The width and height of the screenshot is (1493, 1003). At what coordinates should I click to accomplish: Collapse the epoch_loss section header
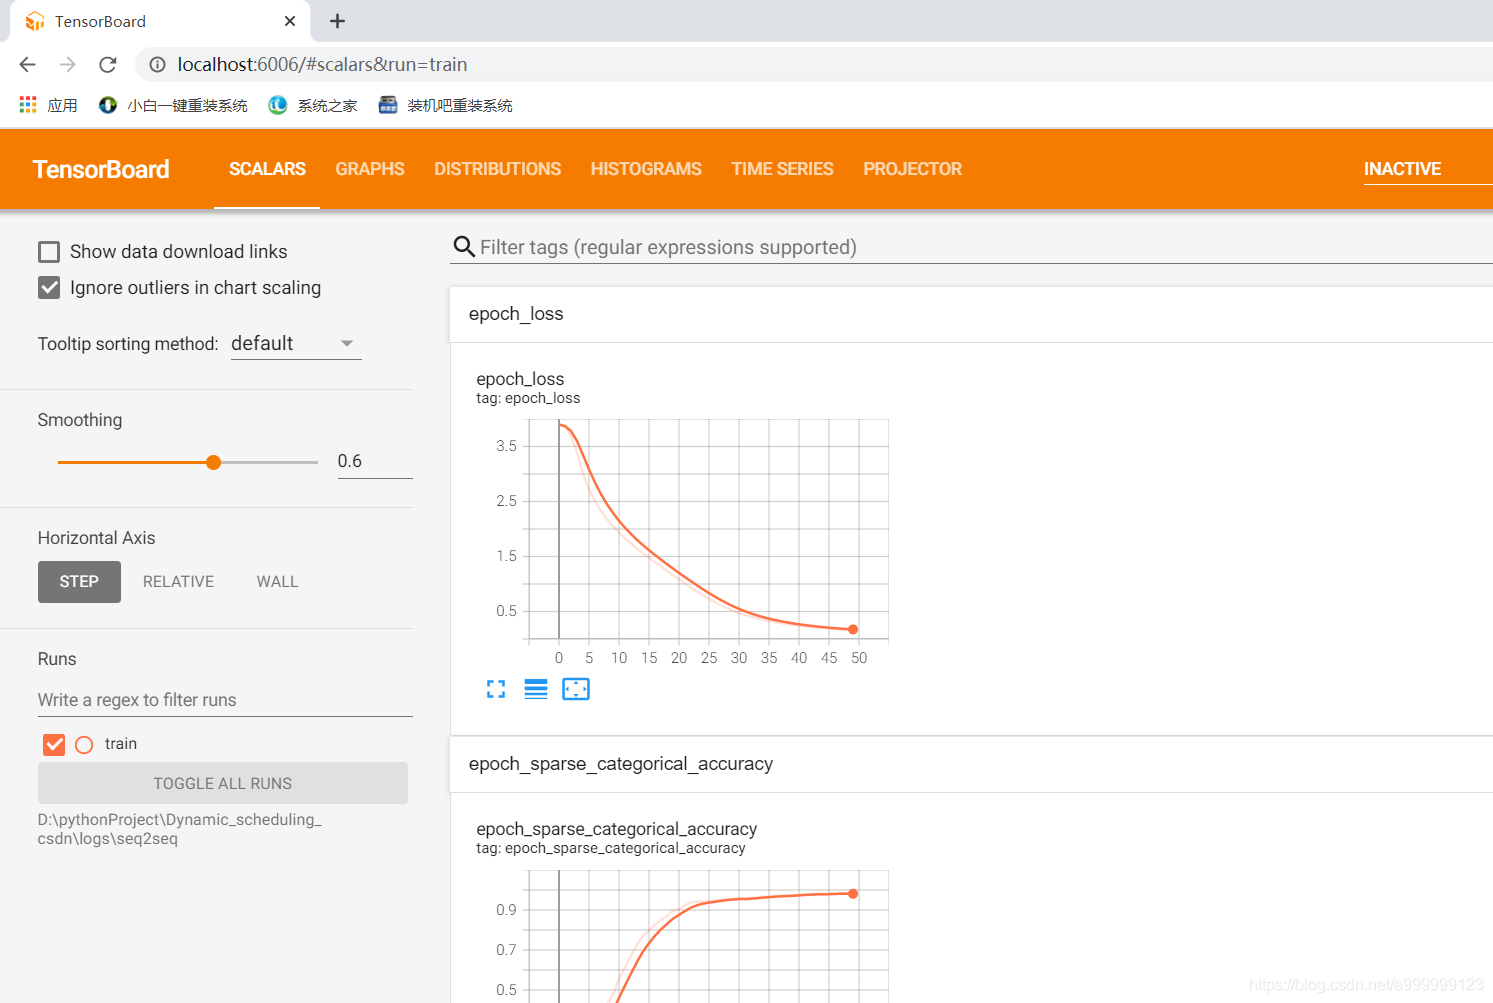click(x=971, y=314)
